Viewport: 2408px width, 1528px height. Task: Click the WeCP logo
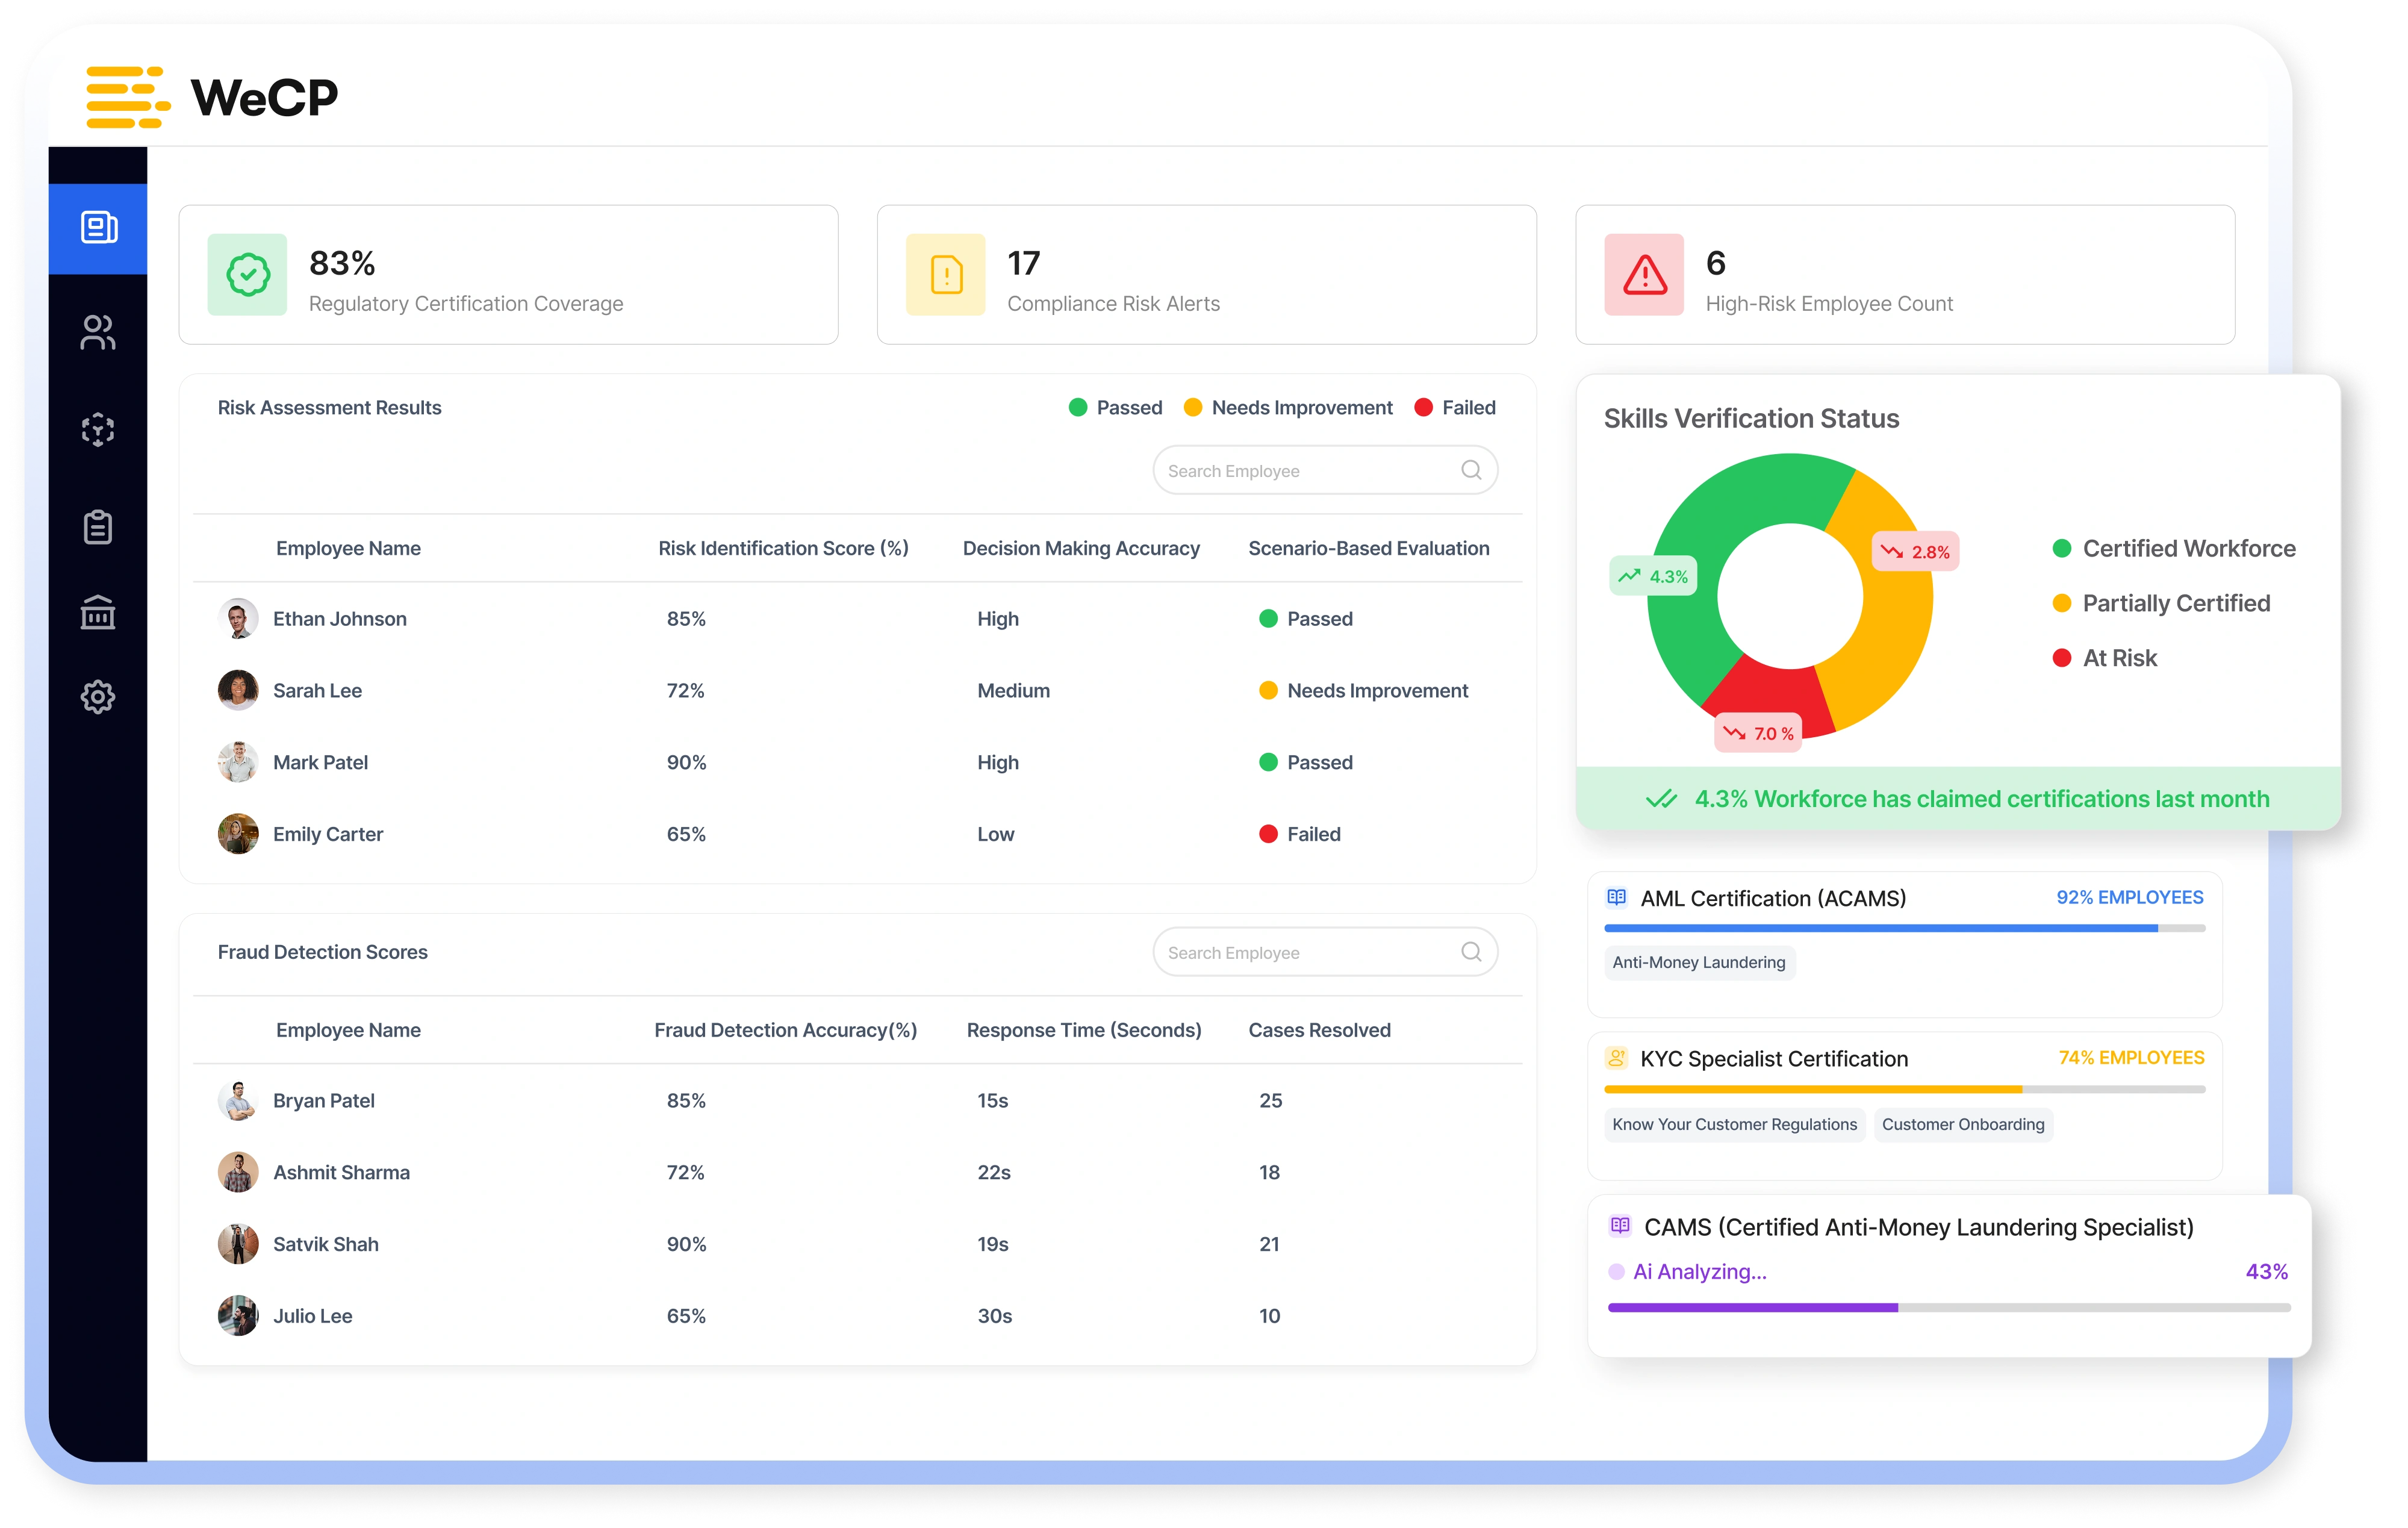pos(212,97)
